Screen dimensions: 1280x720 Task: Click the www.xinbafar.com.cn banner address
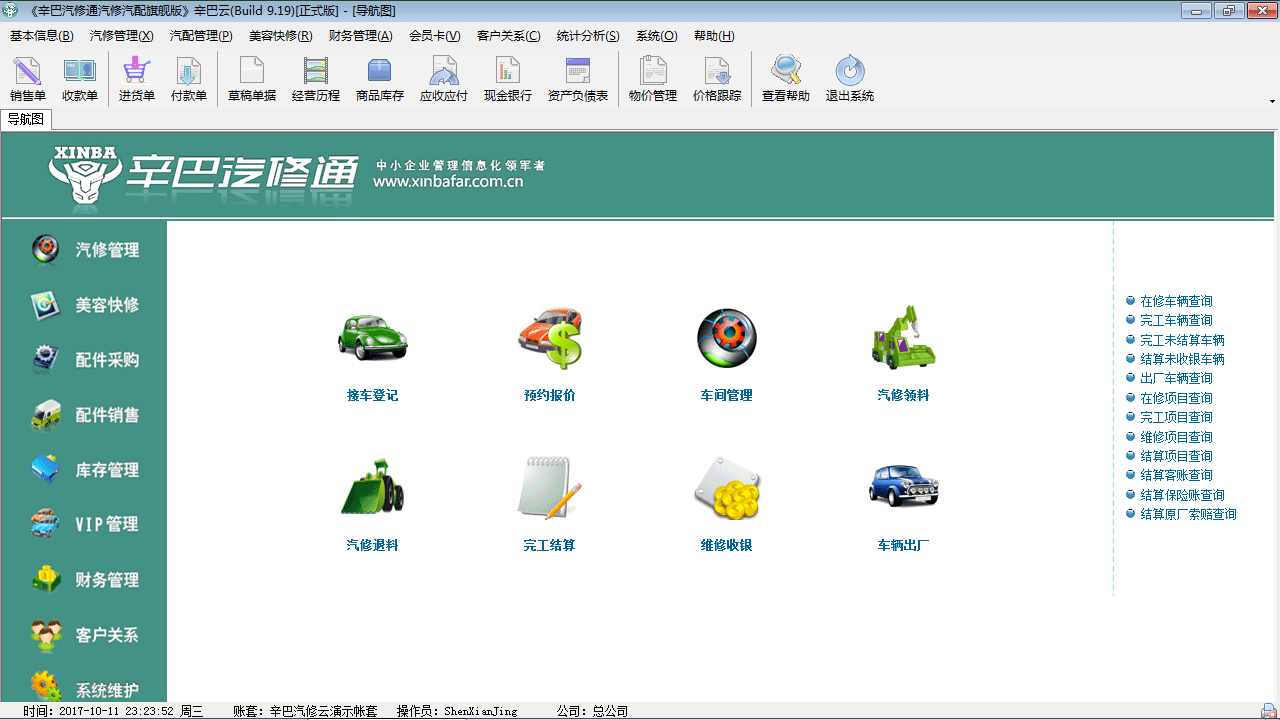click(448, 182)
